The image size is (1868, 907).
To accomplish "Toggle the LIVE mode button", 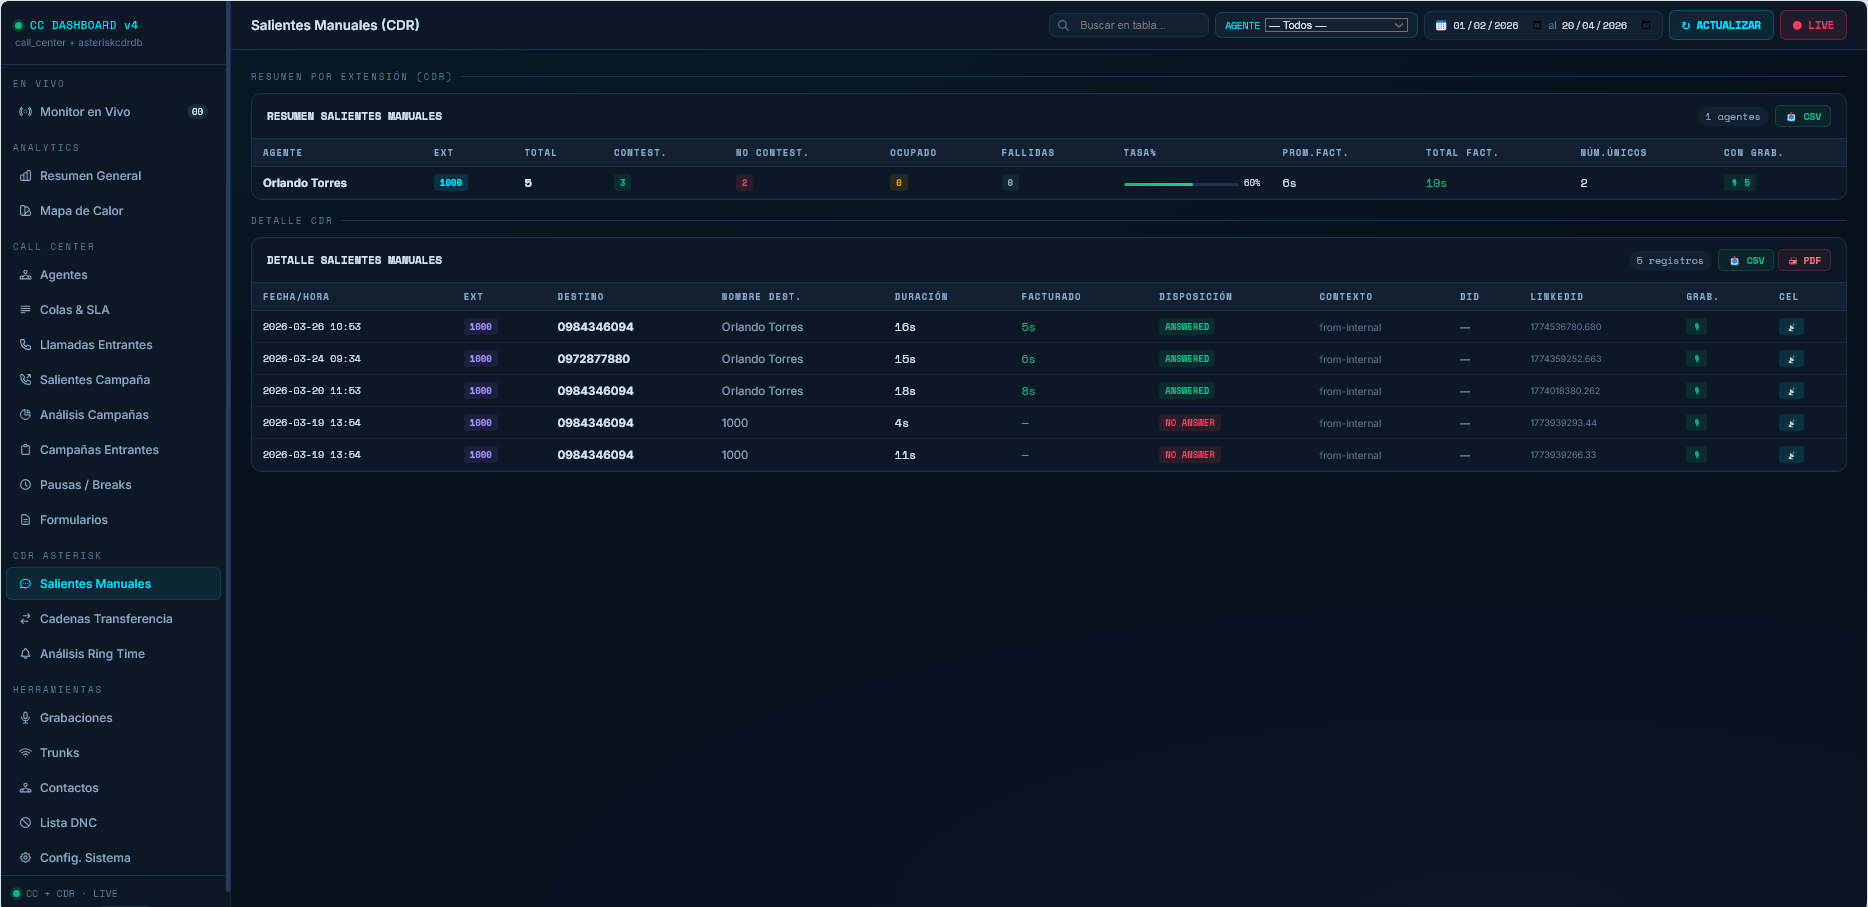I will 1812,25.
